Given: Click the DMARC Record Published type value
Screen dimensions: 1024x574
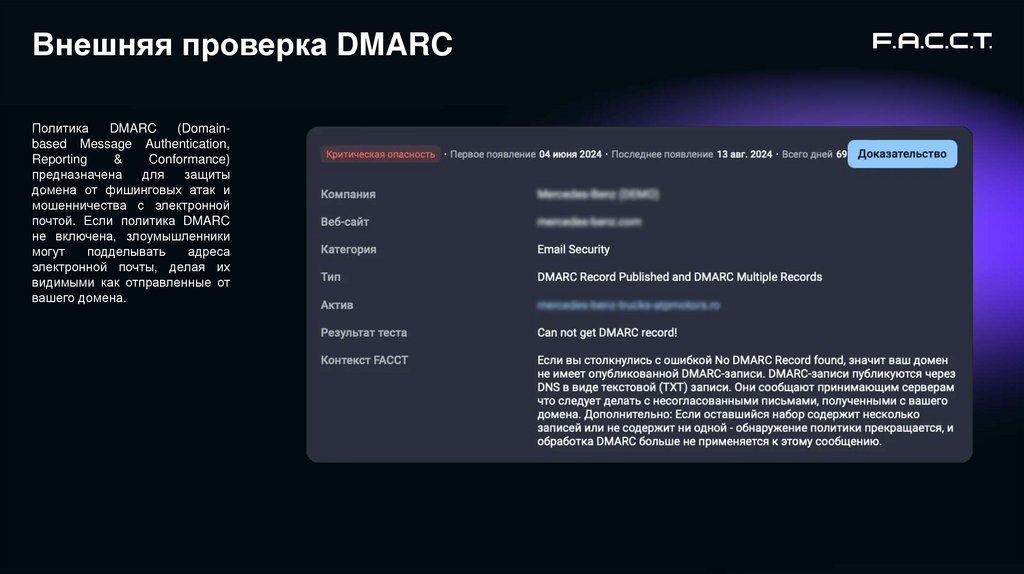Looking at the screenshot, I should click(679, 277).
